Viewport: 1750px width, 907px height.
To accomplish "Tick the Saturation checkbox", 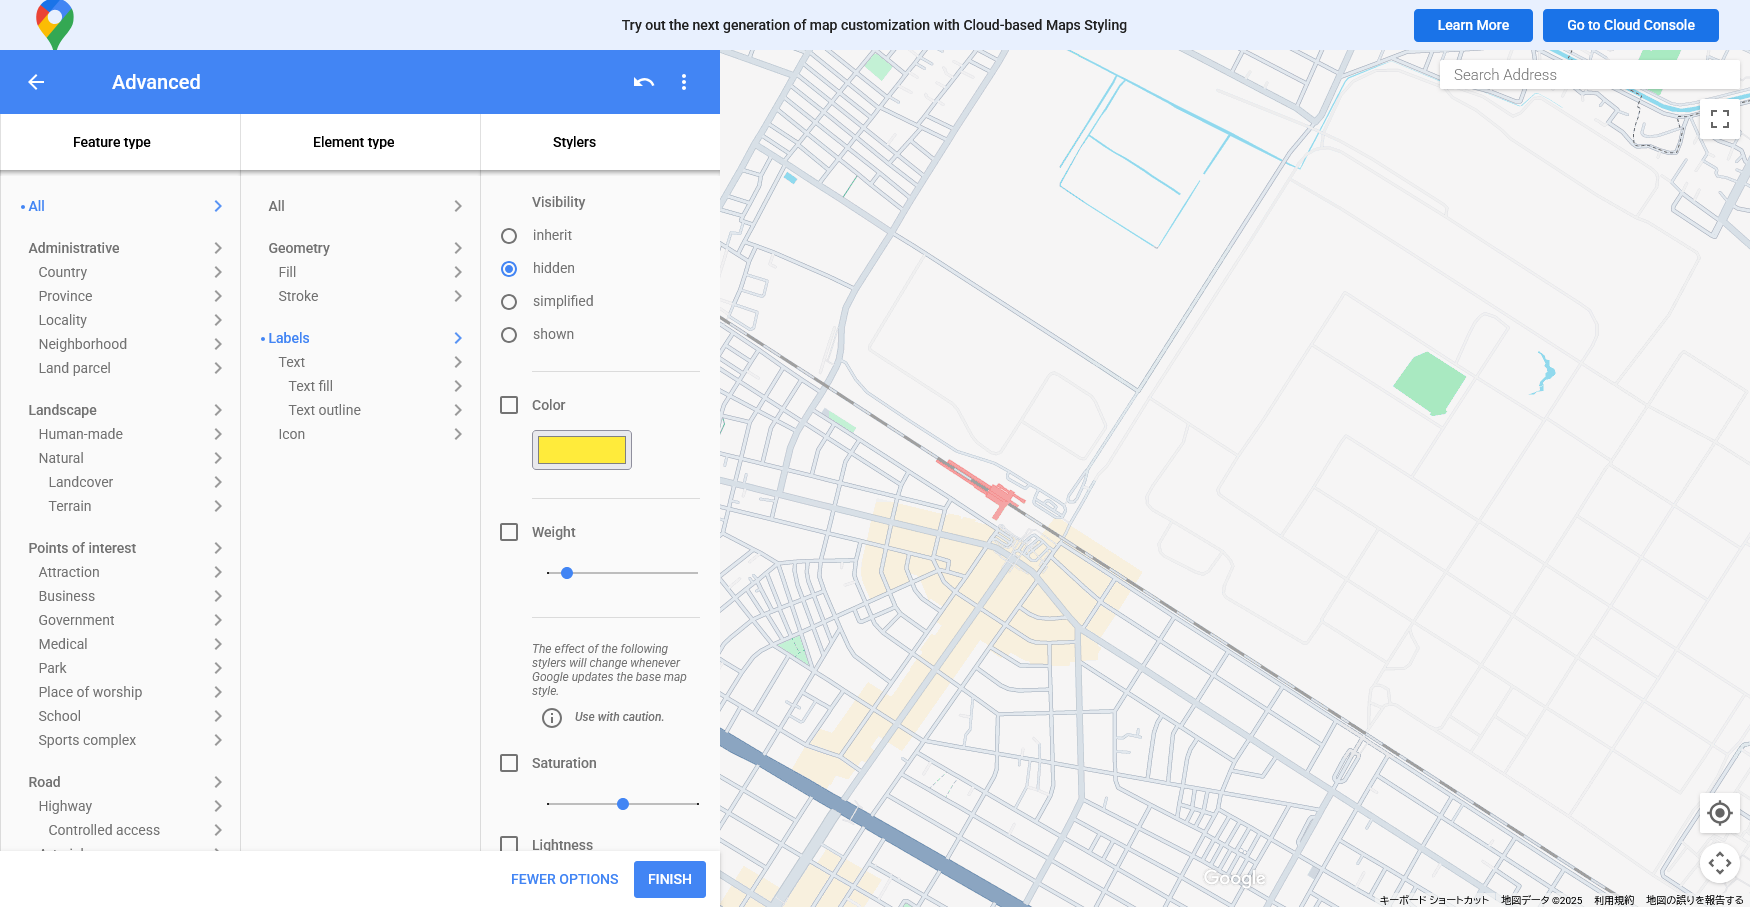I will tap(509, 763).
